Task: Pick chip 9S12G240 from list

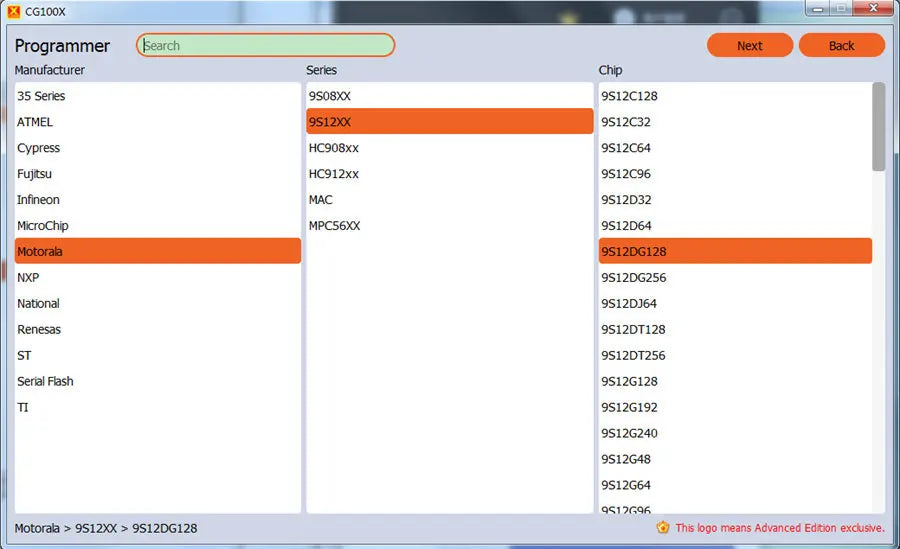Action: click(x=735, y=433)
